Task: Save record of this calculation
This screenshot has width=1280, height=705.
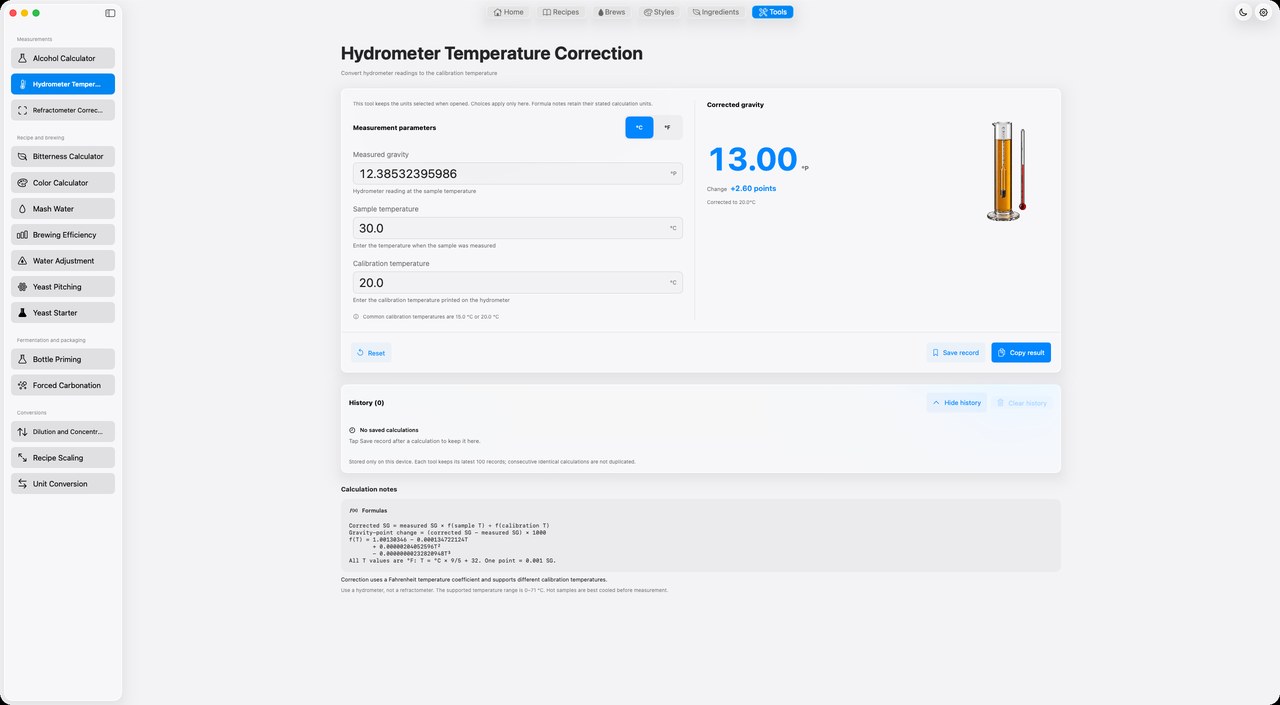Action: [x=956, y=353]
